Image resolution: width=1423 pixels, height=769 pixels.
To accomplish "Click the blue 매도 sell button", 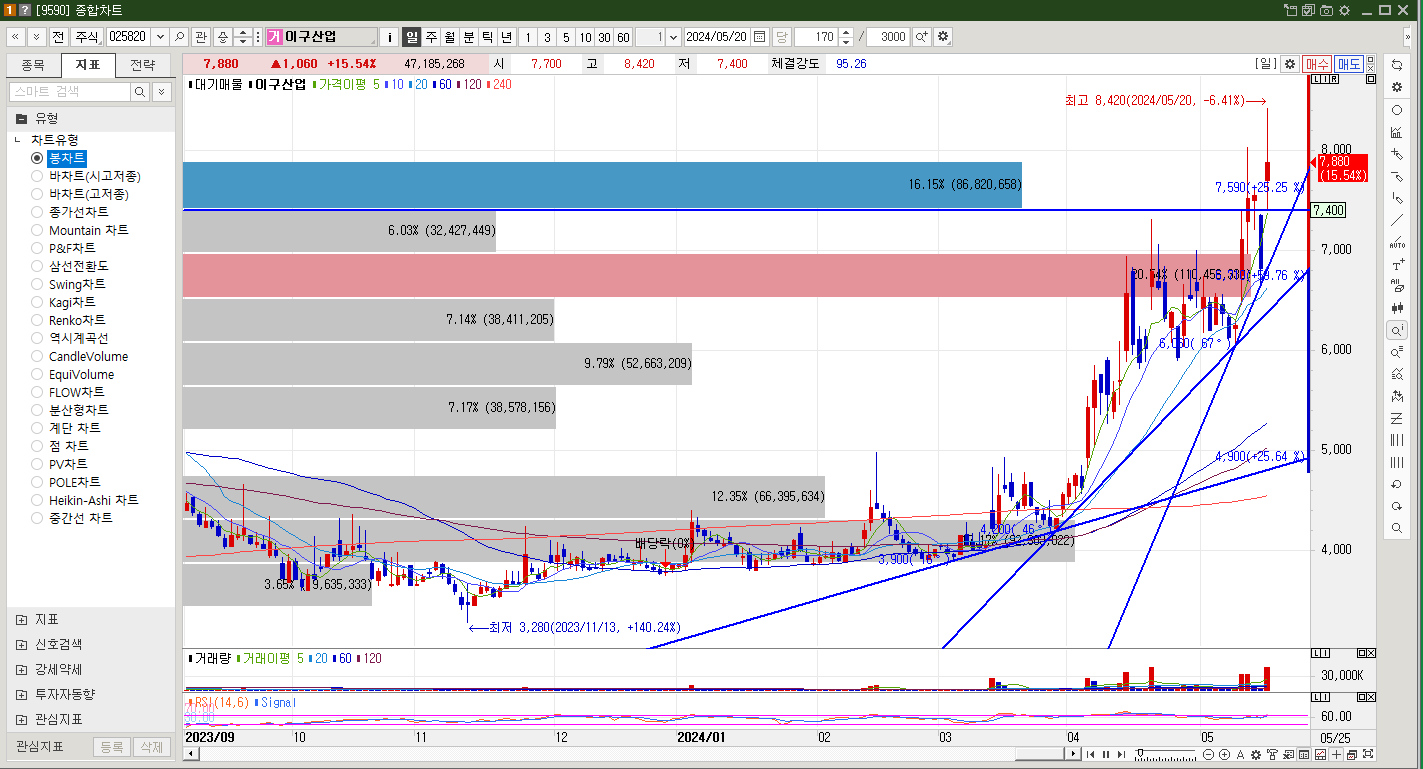I will [1348, 63].
